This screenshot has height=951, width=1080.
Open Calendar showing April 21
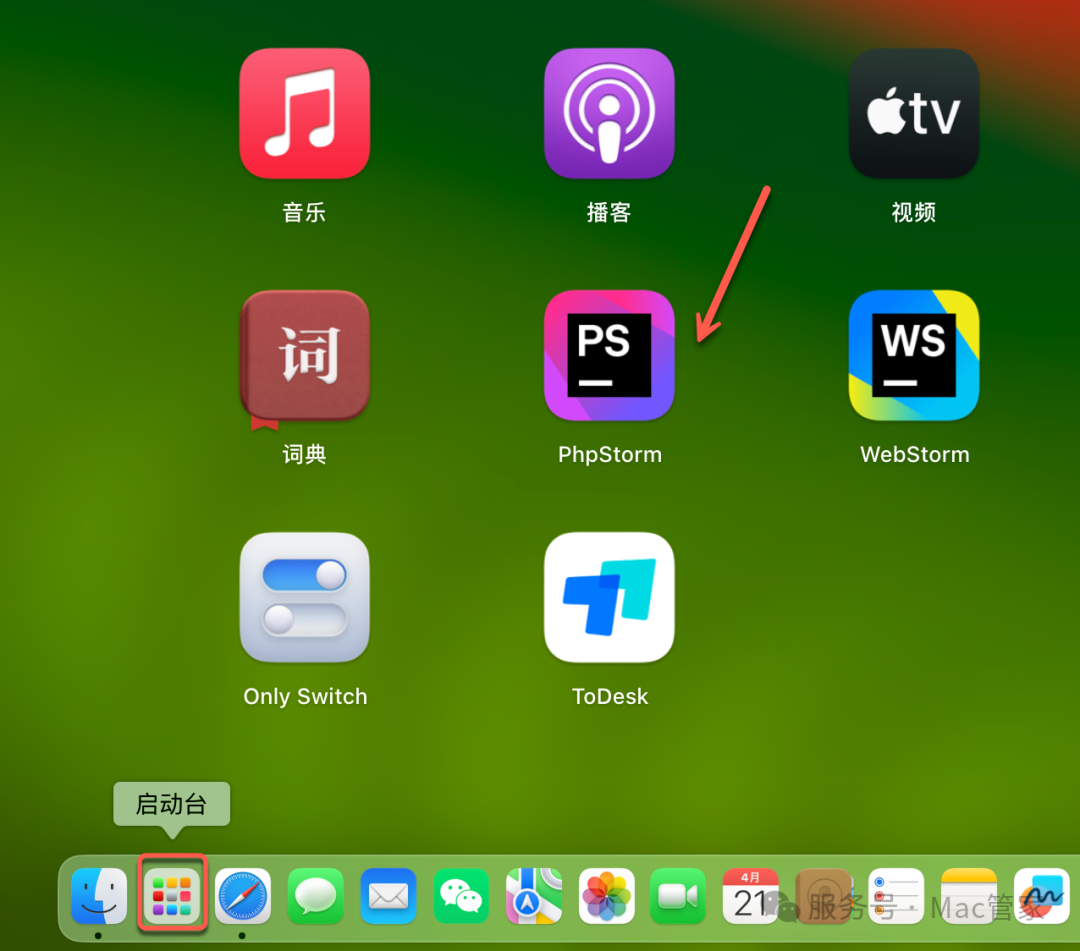click(751, 897)
